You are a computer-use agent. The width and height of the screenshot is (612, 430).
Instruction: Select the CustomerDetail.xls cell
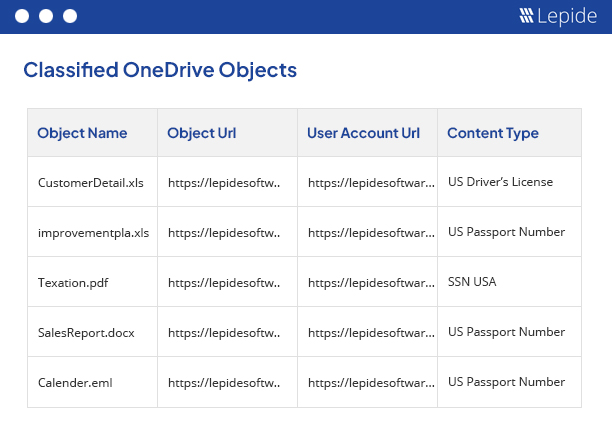91,183
